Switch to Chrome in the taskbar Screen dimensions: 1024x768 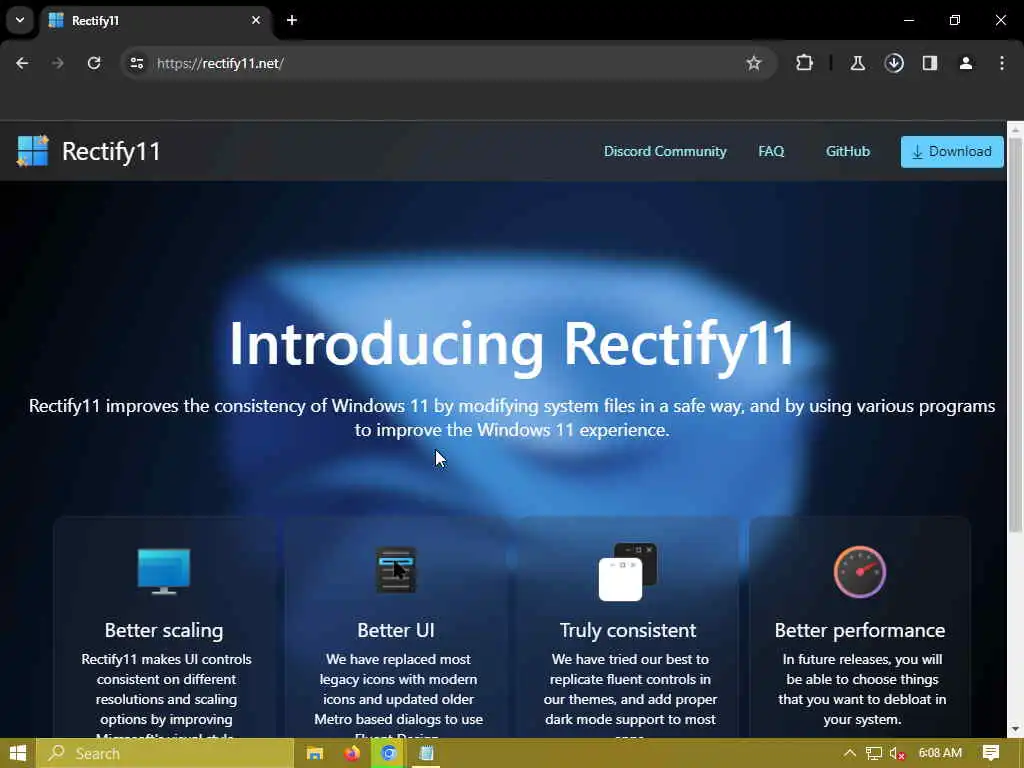point(389,753)
